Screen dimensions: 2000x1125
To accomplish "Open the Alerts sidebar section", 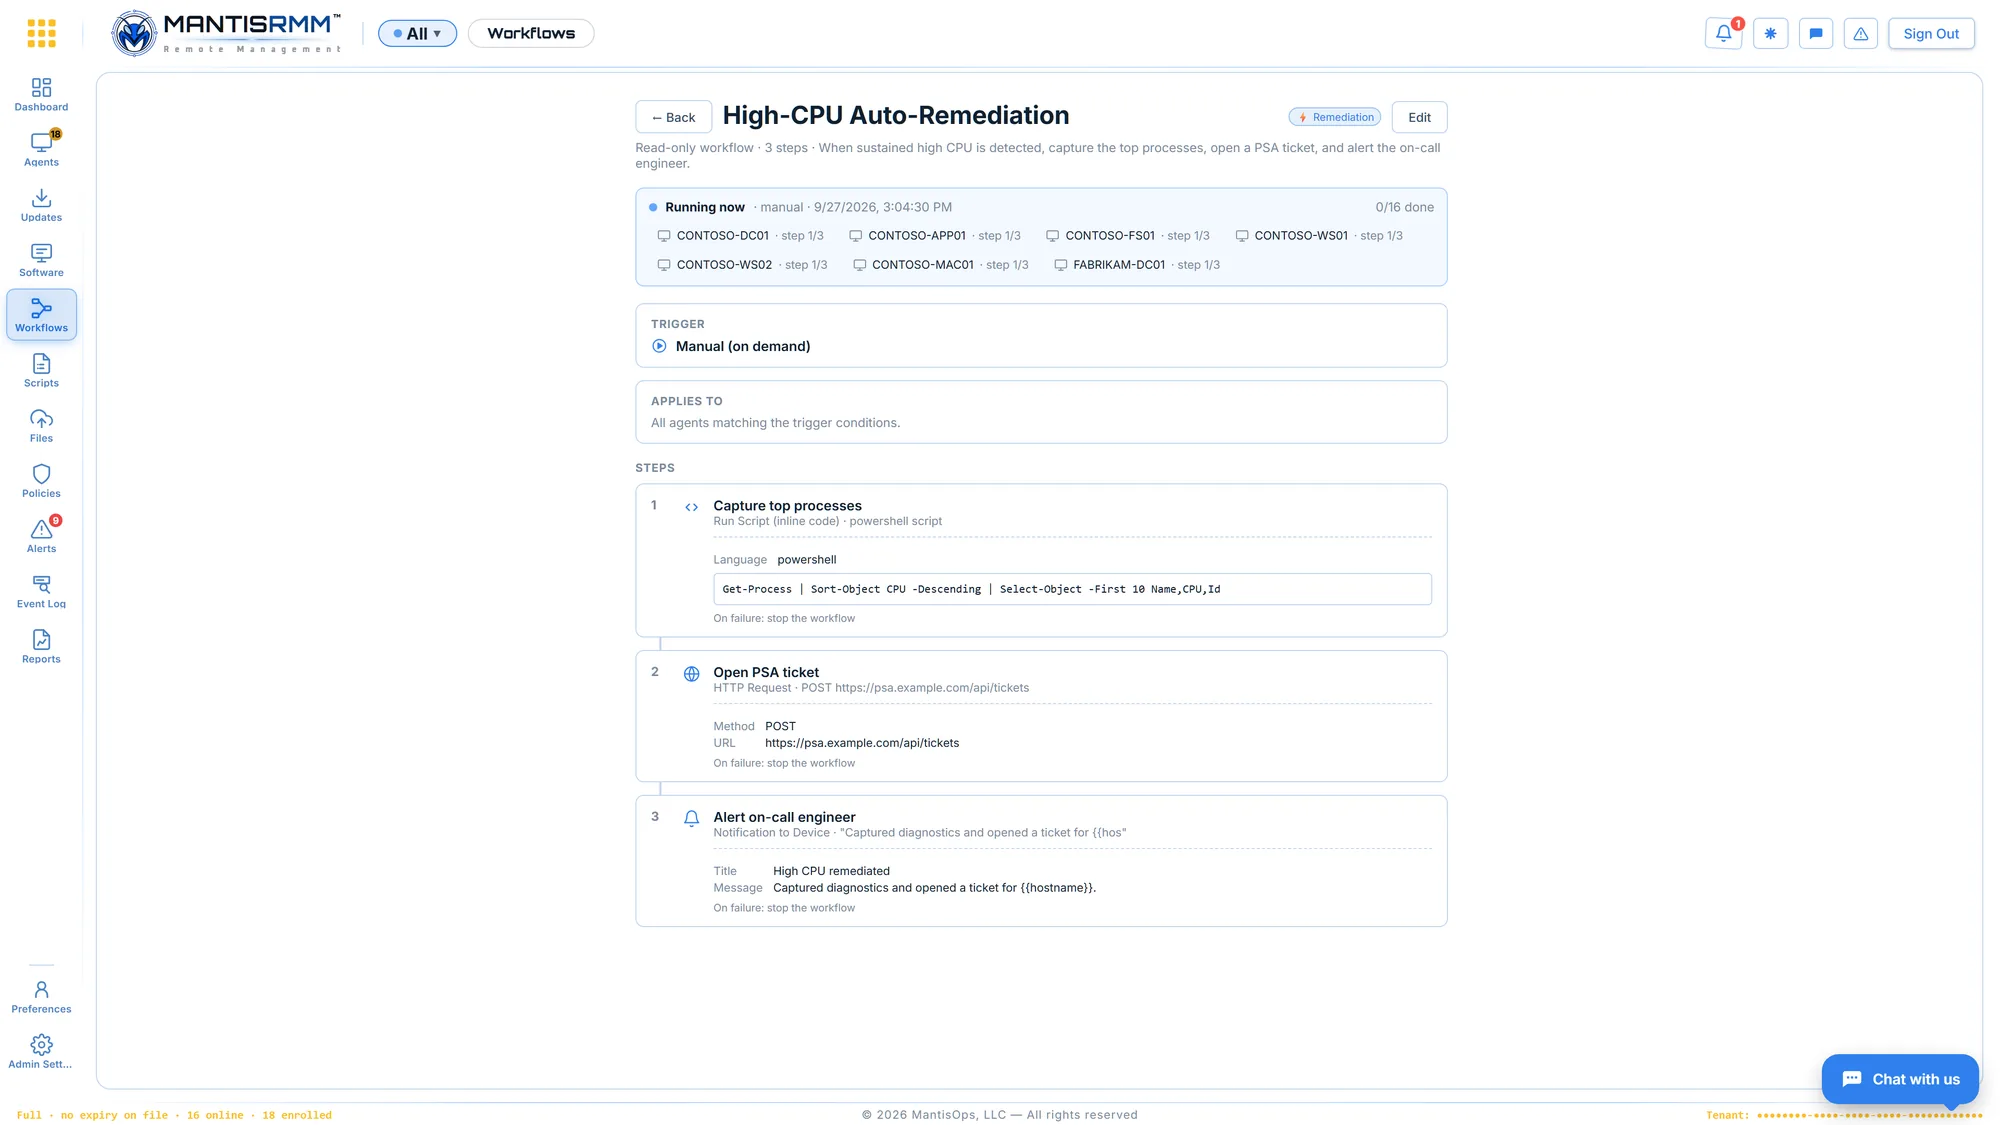I will coord(41,536).
